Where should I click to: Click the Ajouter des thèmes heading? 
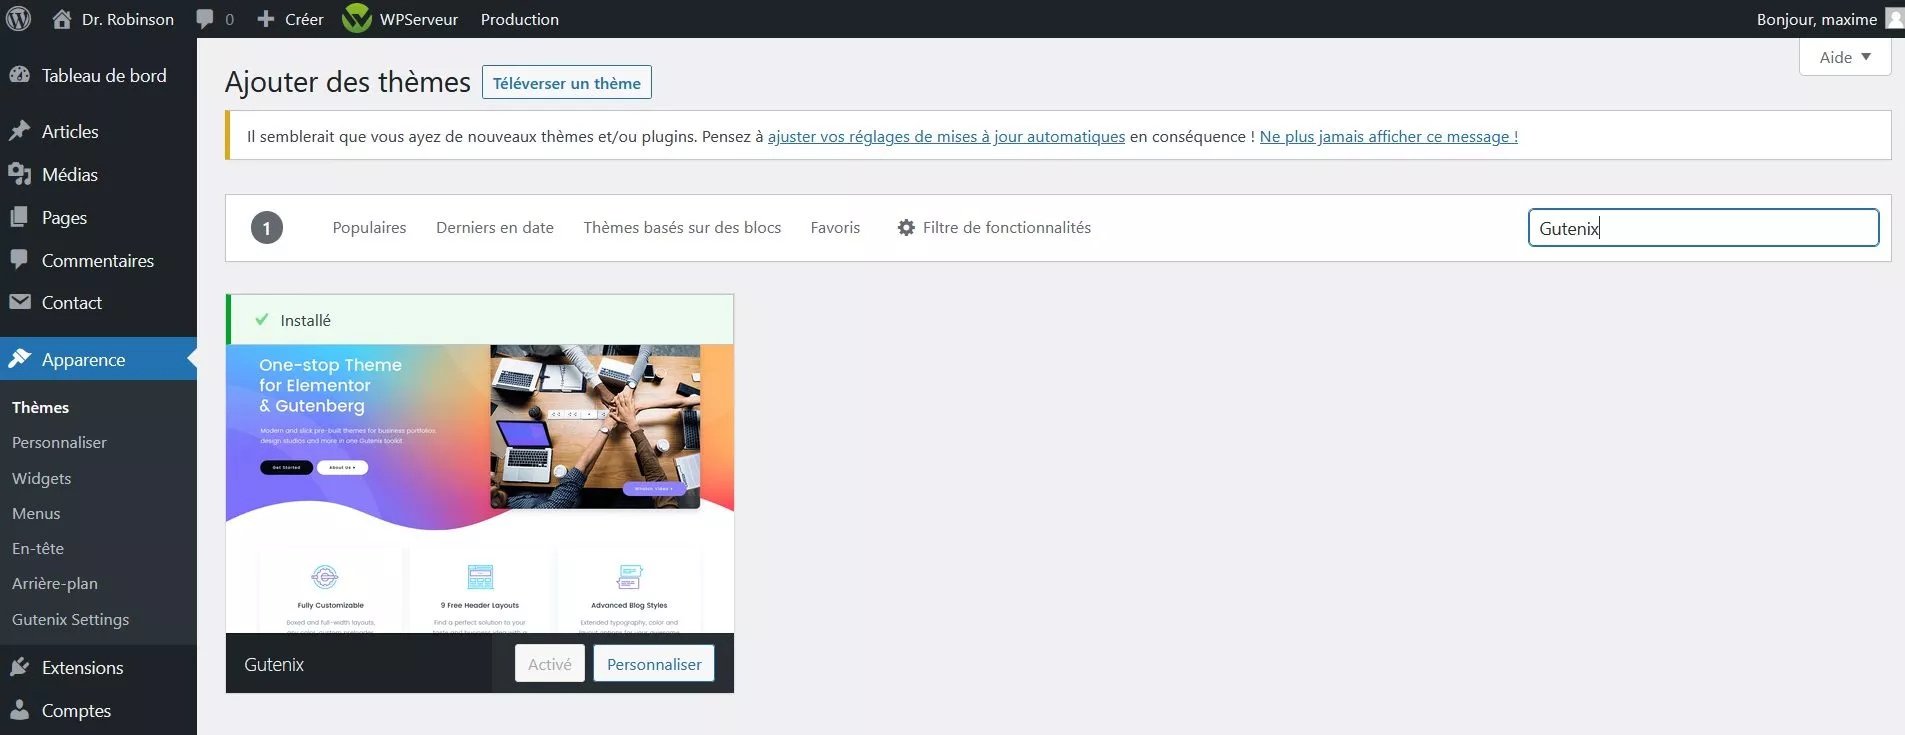347,82
